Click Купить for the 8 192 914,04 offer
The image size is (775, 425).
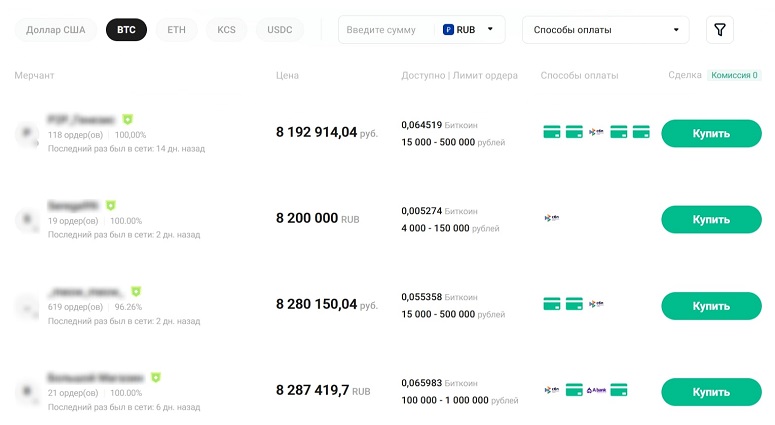coord(711,133)
